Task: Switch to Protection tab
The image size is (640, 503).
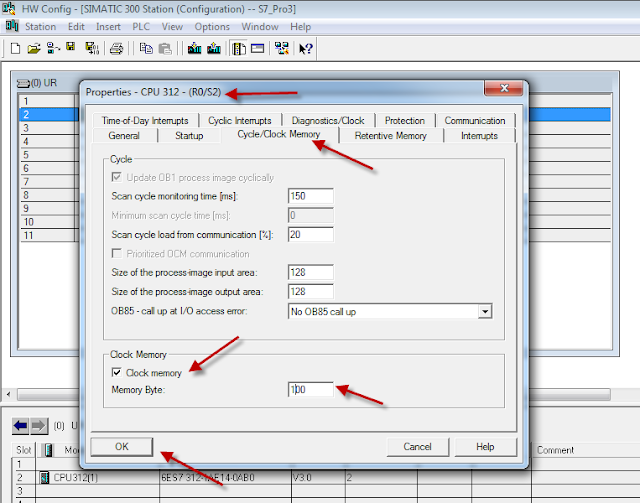Action: click(404, 120)
